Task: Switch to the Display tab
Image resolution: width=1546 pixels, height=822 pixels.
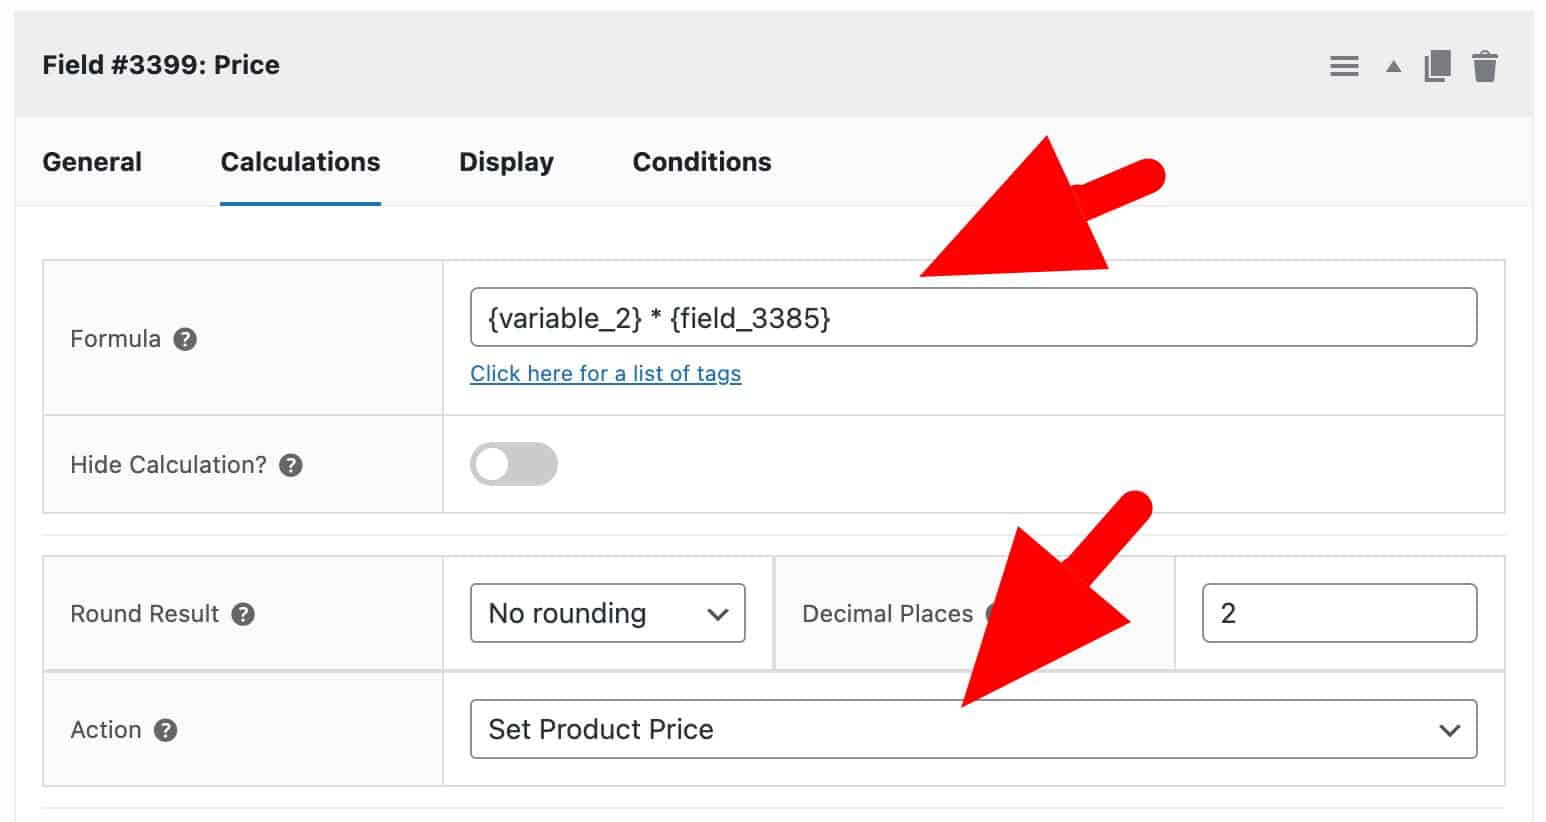Action: point(506,161)
